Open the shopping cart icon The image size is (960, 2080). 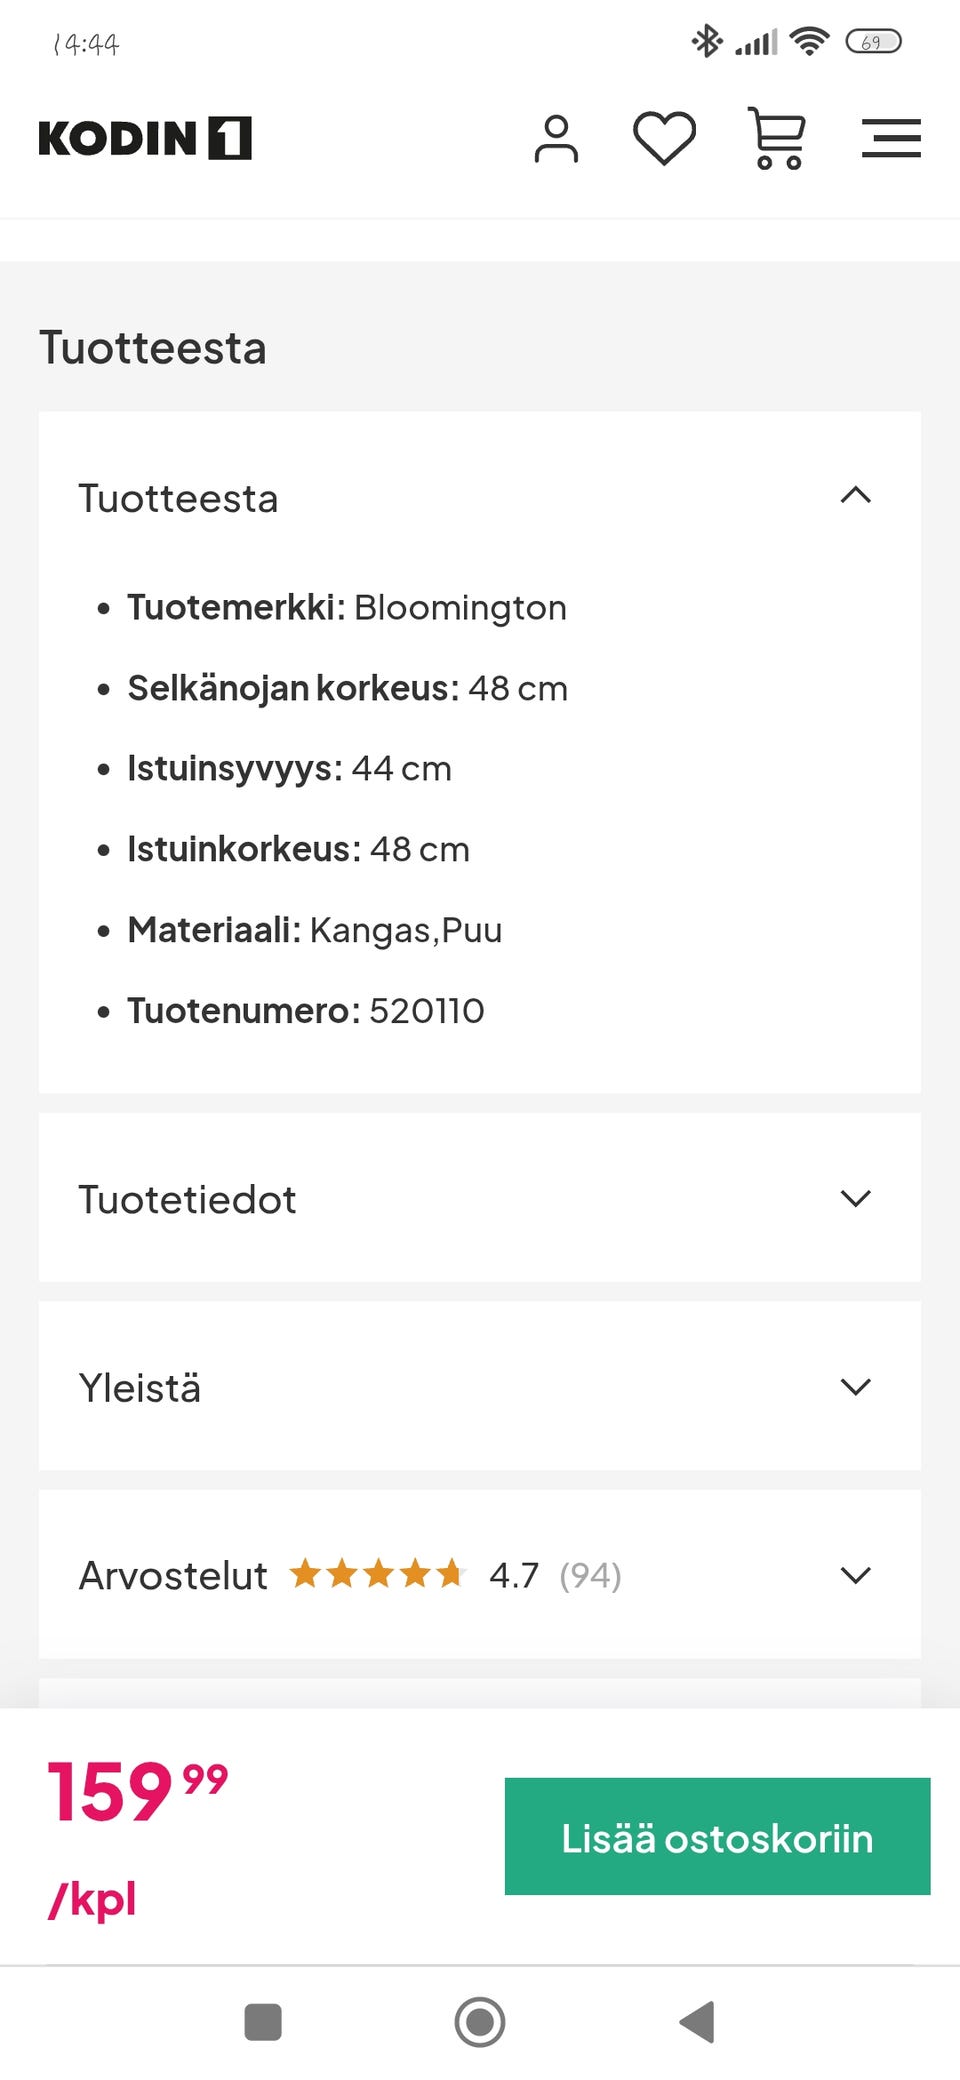pos(777,139)
